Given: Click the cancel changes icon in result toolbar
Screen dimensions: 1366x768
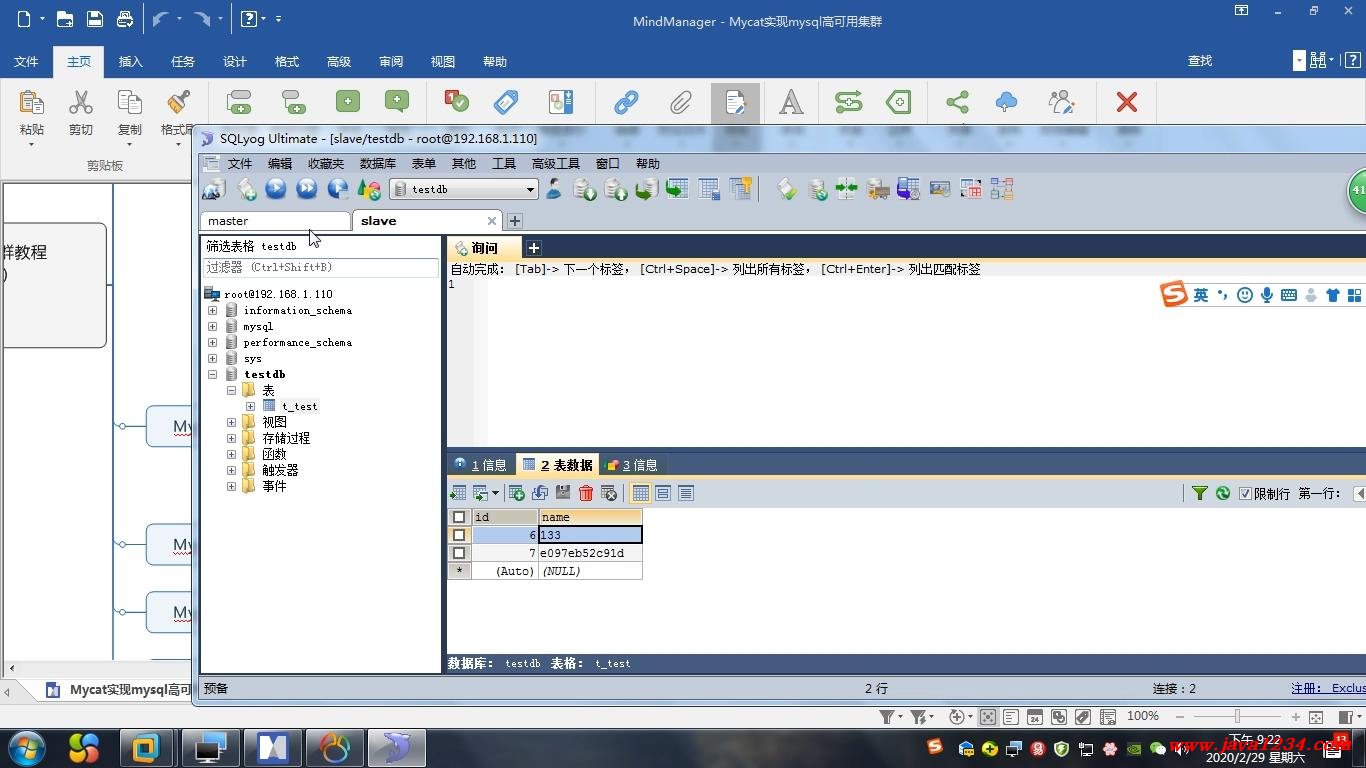Looking at the screenshot, I should (609, 493).
